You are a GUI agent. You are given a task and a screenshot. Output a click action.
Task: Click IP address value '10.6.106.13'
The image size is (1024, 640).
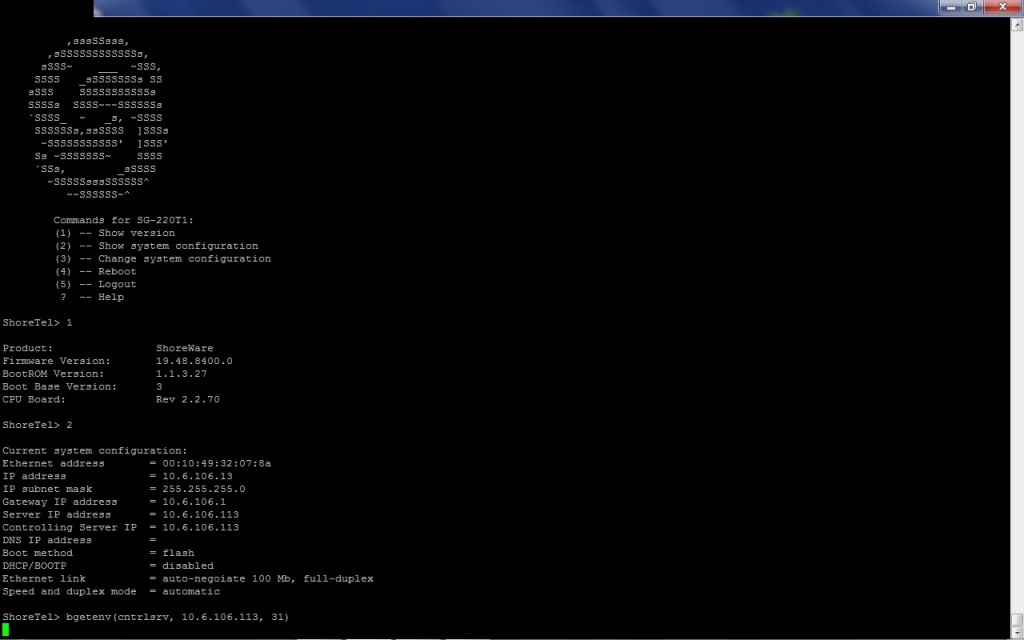(197, 476)
